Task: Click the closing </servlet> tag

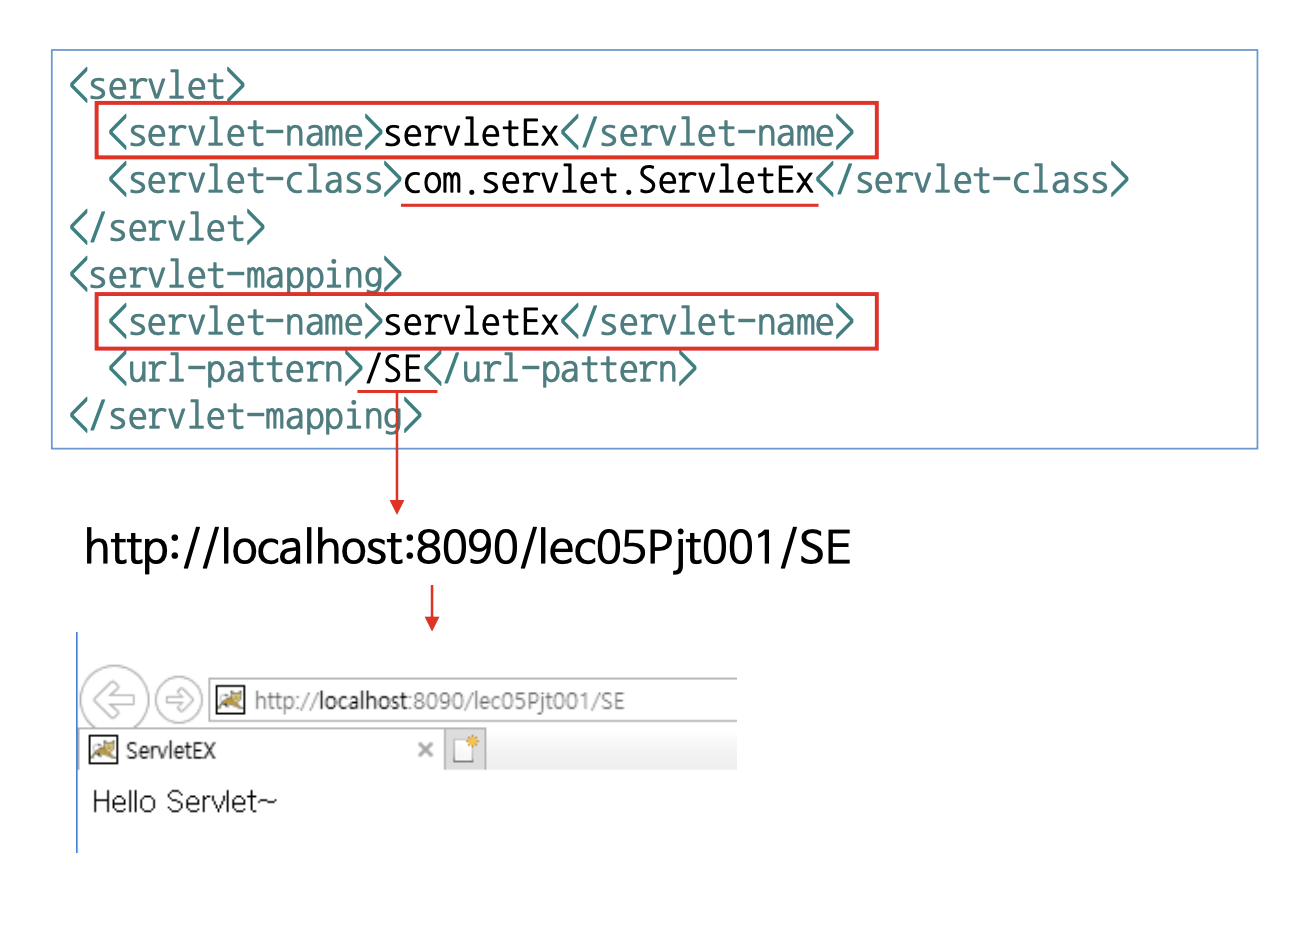Action: click(167, 228)
